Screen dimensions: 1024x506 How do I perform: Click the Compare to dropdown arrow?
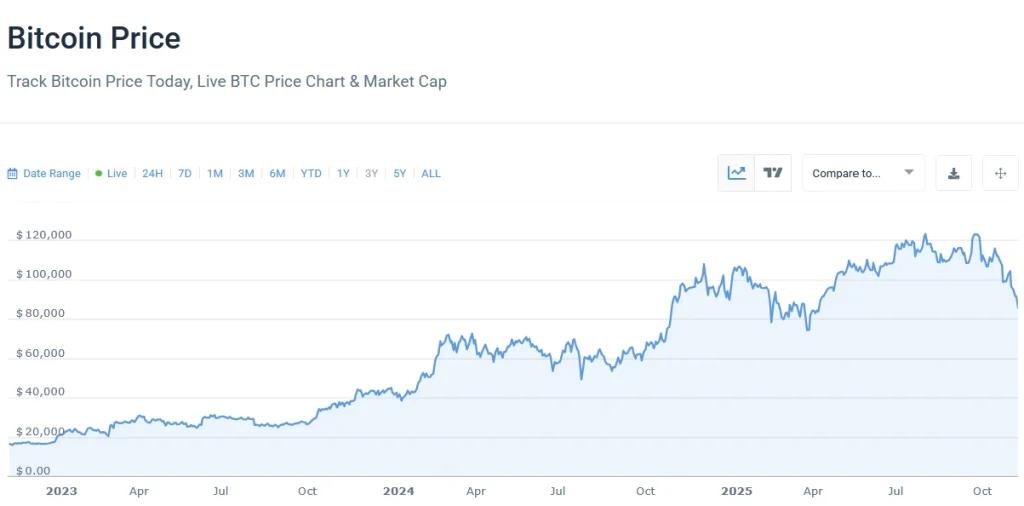(909, 172)
